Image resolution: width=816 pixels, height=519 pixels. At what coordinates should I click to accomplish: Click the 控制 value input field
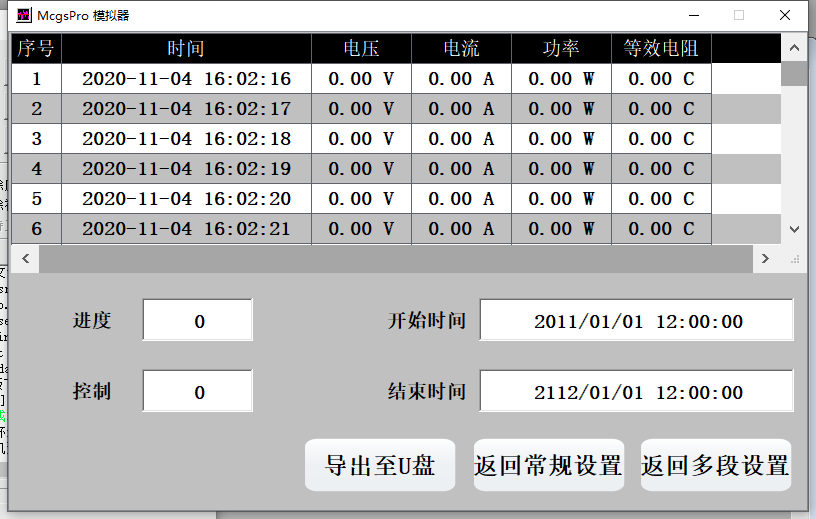(x=198, y=392)
